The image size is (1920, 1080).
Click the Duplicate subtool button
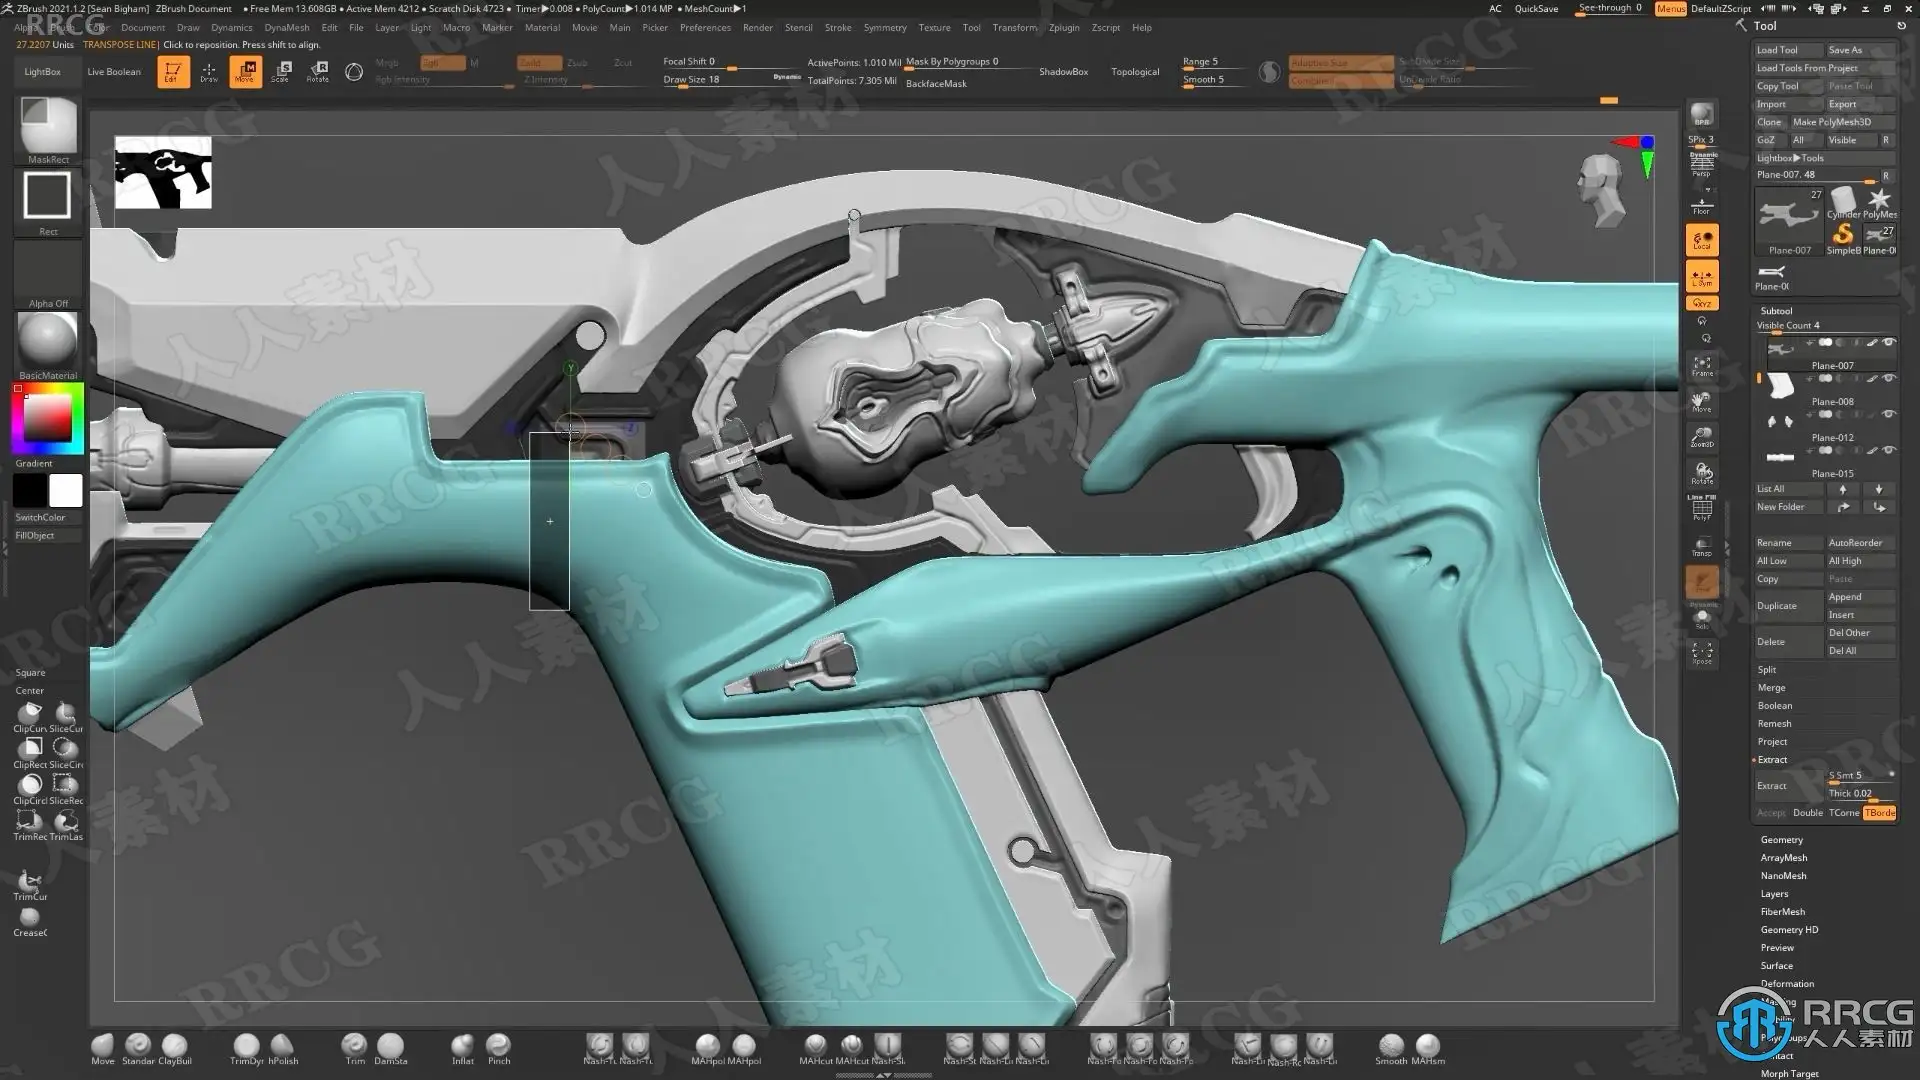click(x=1777, y=606)
